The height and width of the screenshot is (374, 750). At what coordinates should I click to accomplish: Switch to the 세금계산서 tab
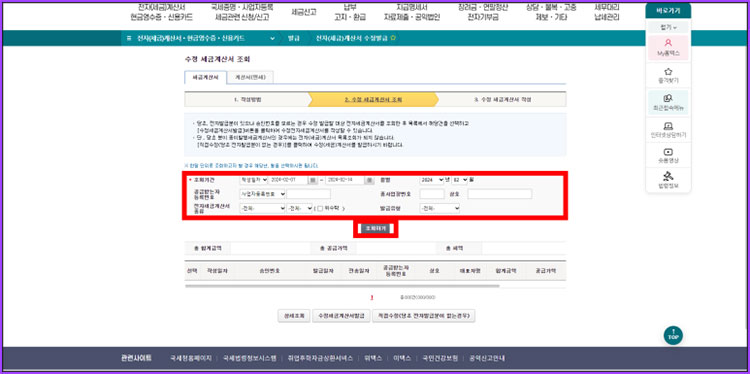205,77
